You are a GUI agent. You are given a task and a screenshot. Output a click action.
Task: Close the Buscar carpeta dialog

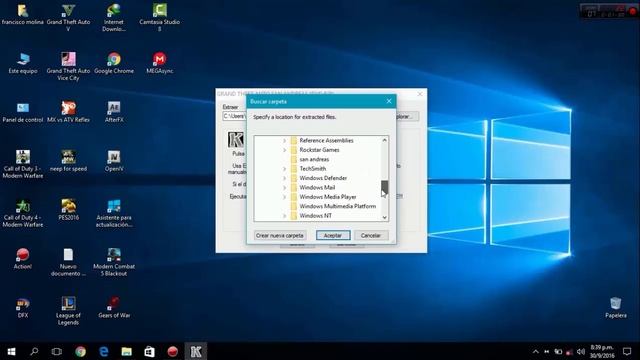(x=389, y=101)
